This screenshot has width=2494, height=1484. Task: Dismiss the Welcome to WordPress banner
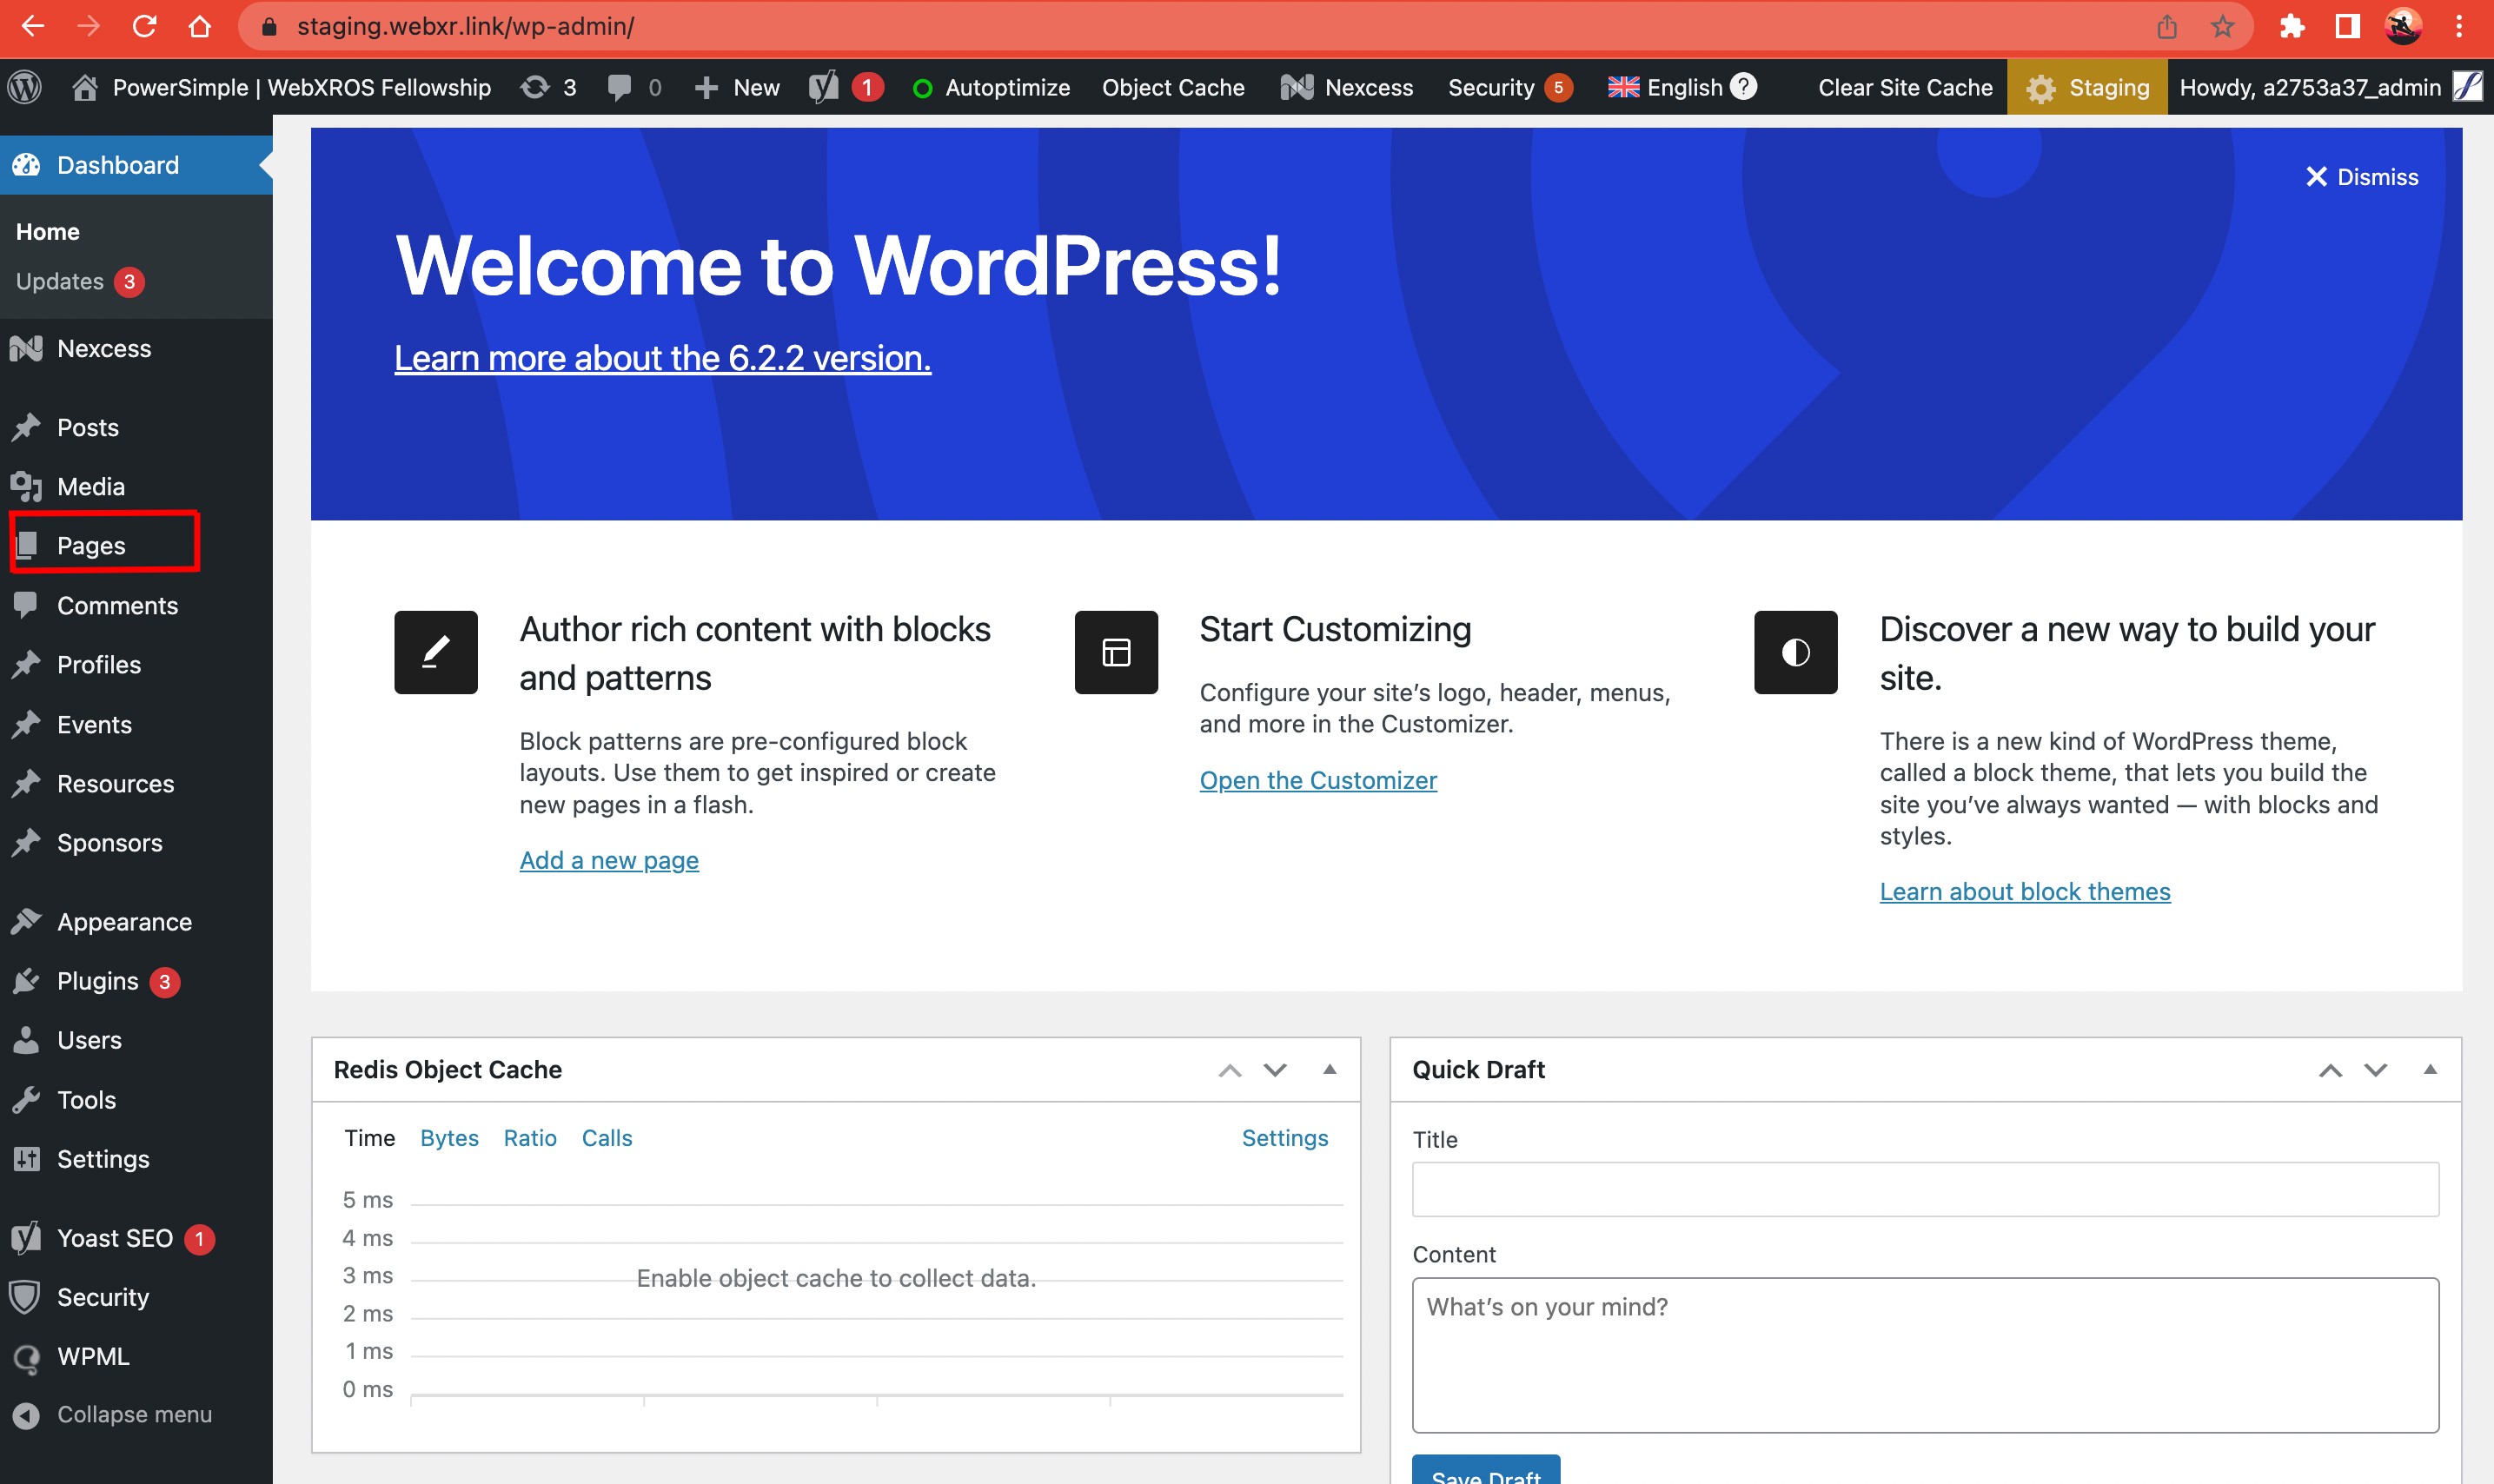pos(2361,177)
